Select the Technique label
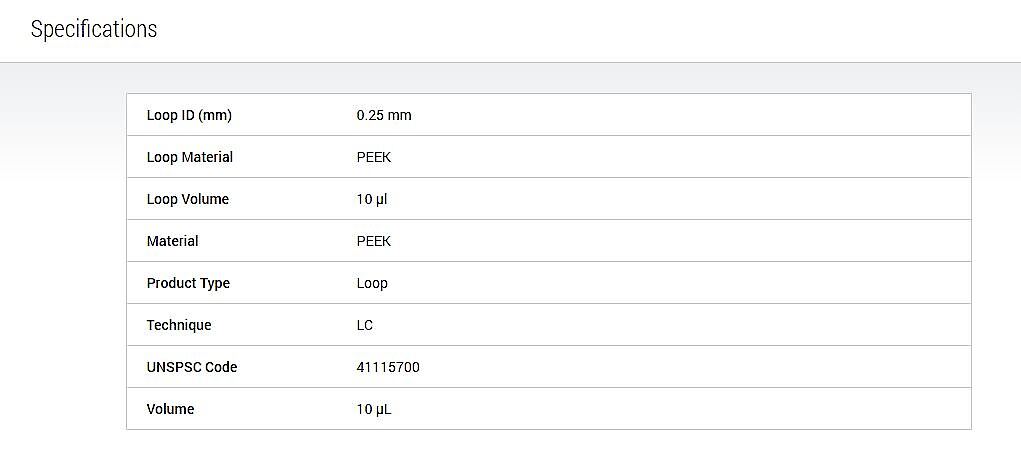The image size is (1021, 465). [x=179, y=325]
